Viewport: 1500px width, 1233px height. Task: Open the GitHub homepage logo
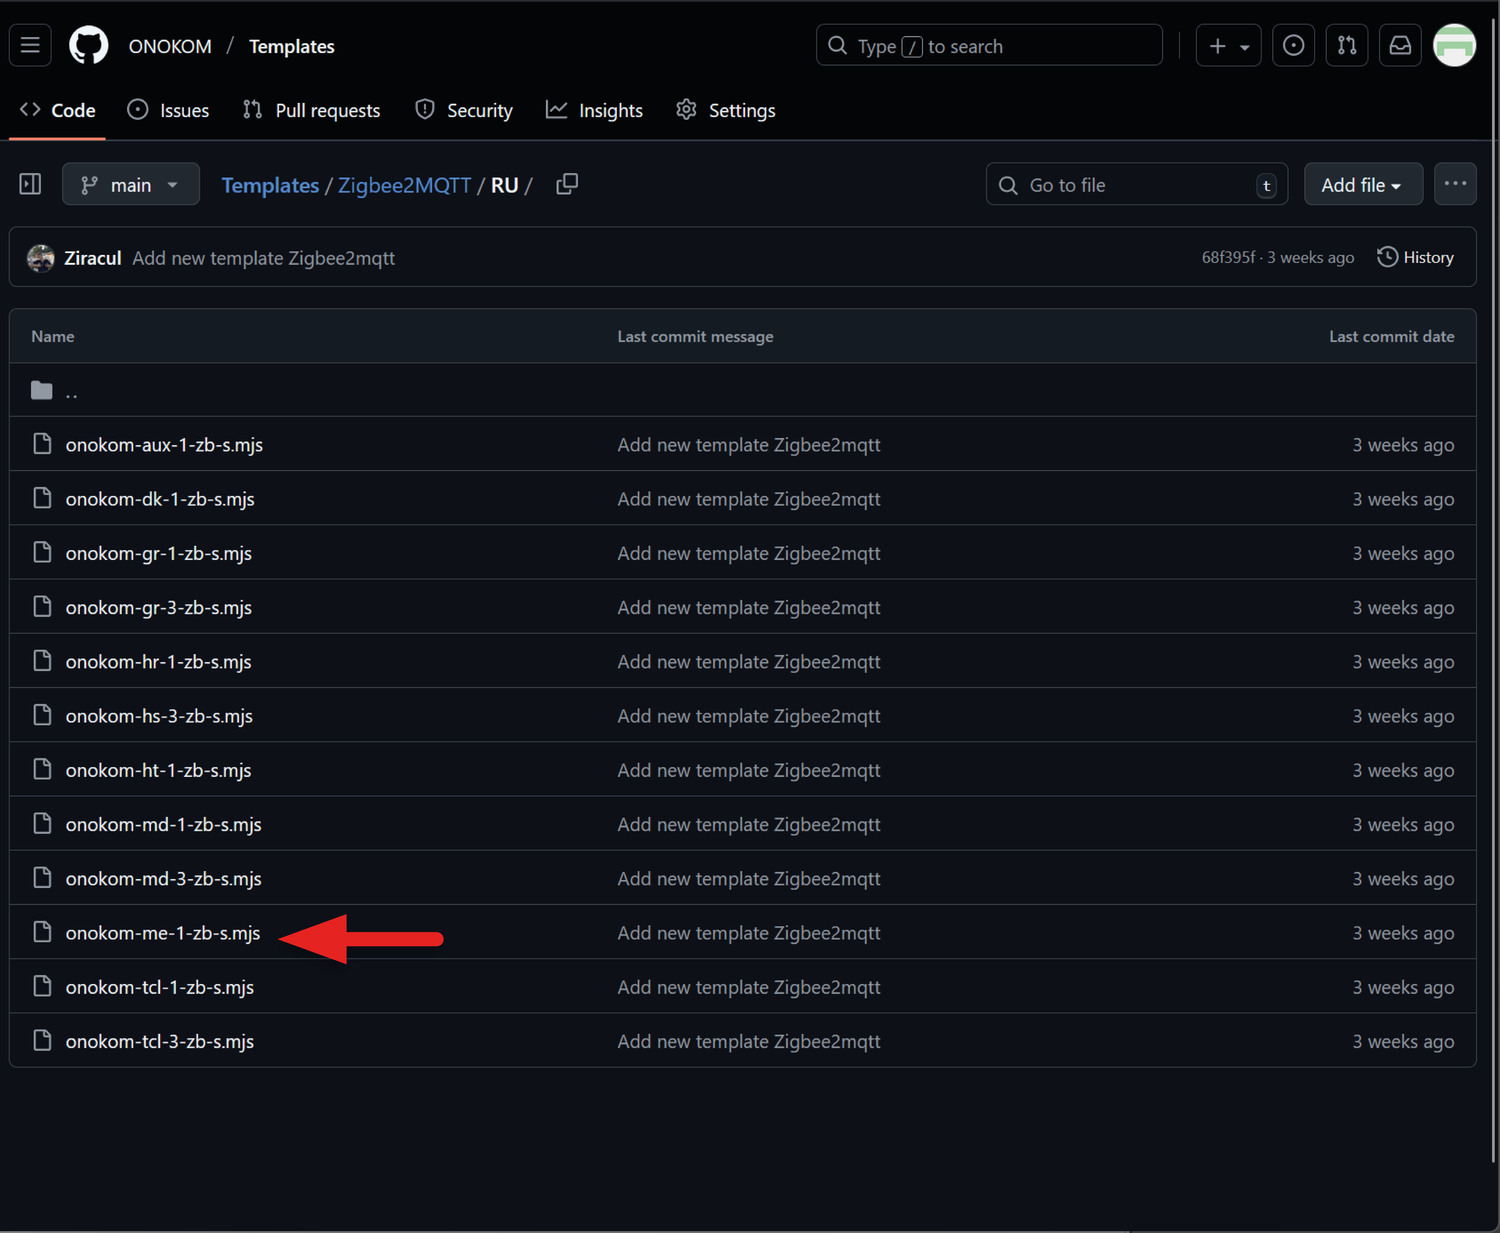click(x=88, y=46)
